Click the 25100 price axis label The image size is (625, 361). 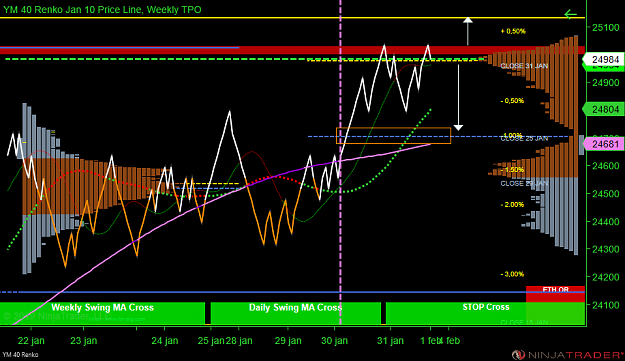pyautogui.click(x=605, y=27)
